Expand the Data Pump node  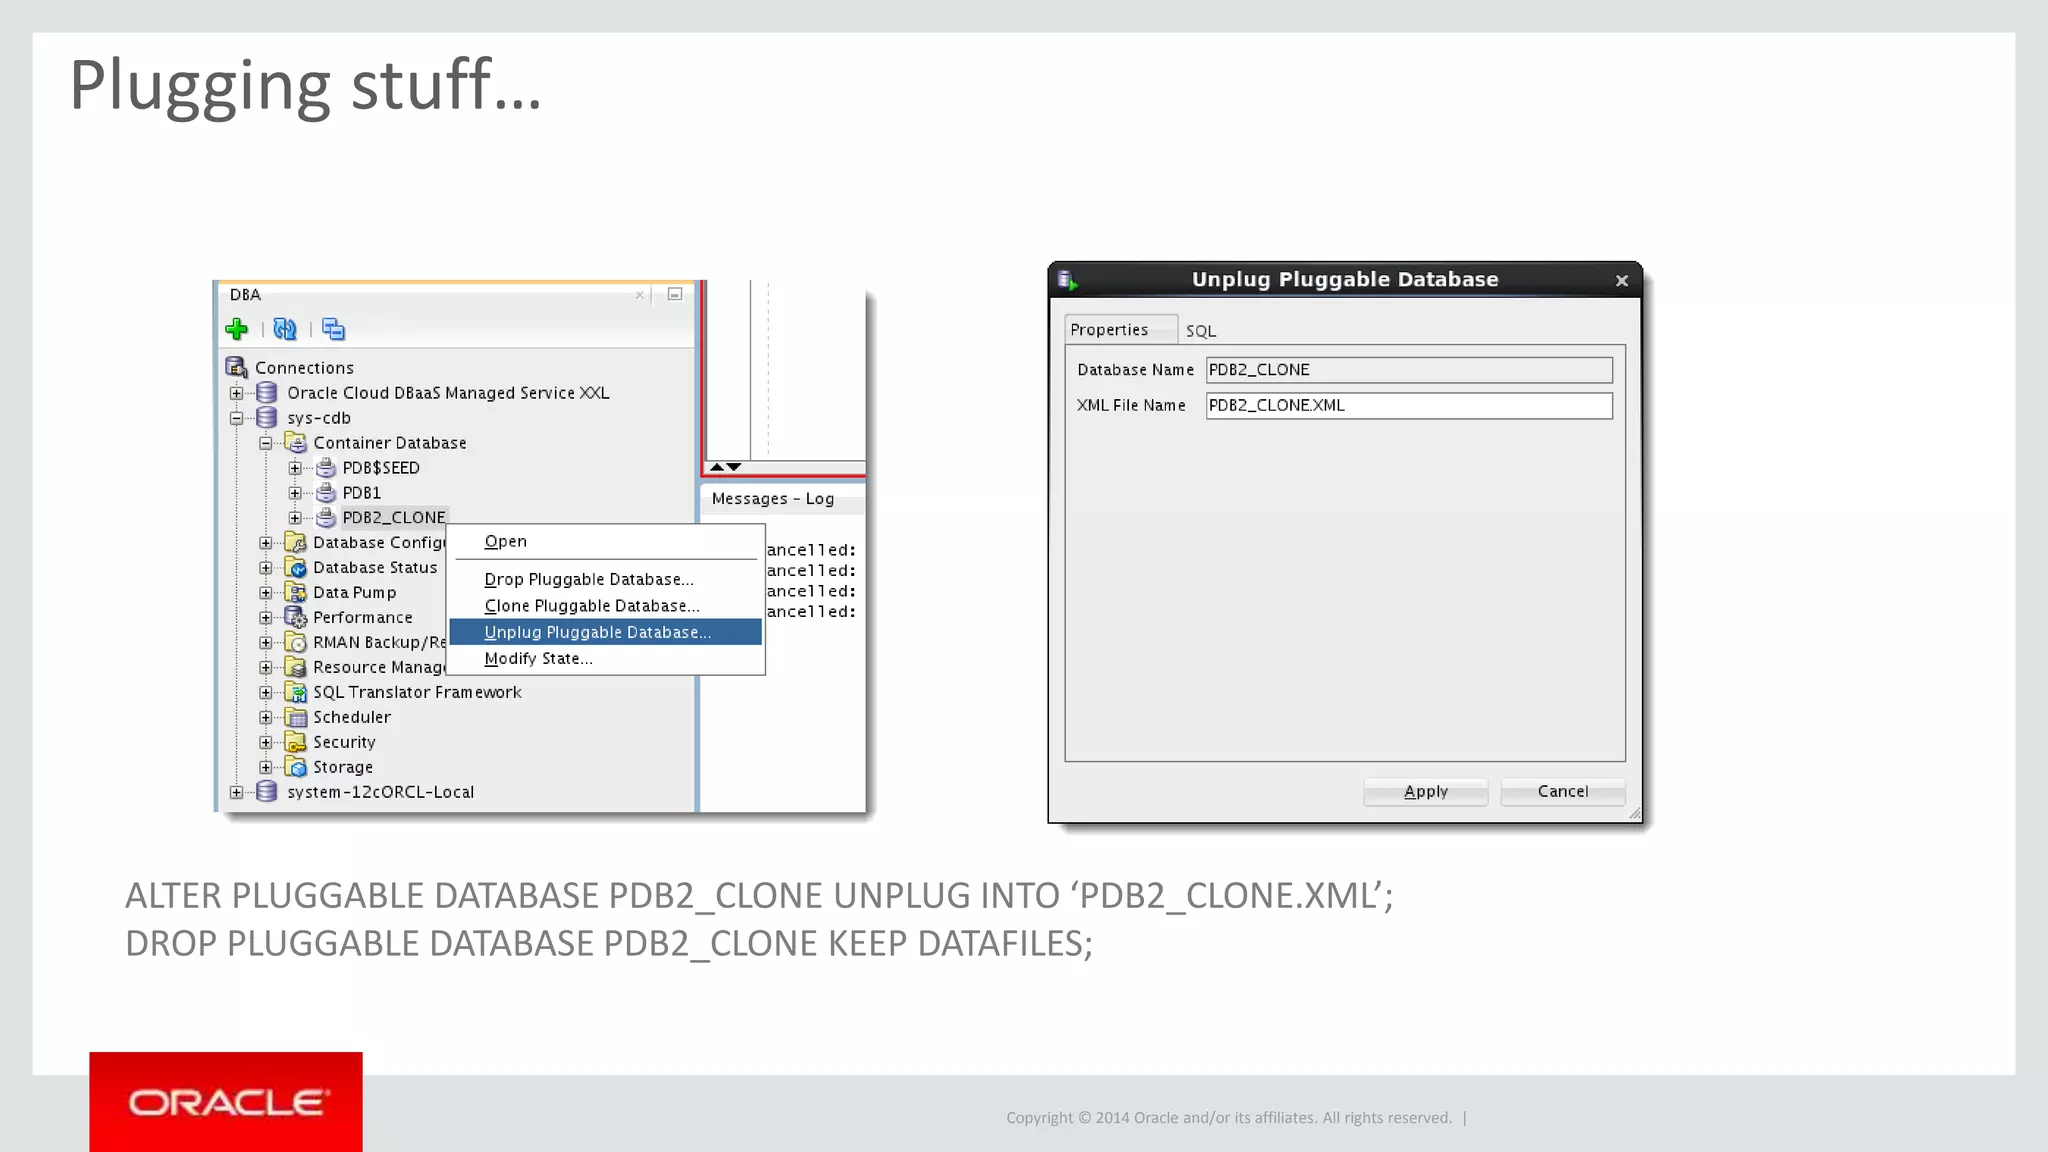(266, 593)
